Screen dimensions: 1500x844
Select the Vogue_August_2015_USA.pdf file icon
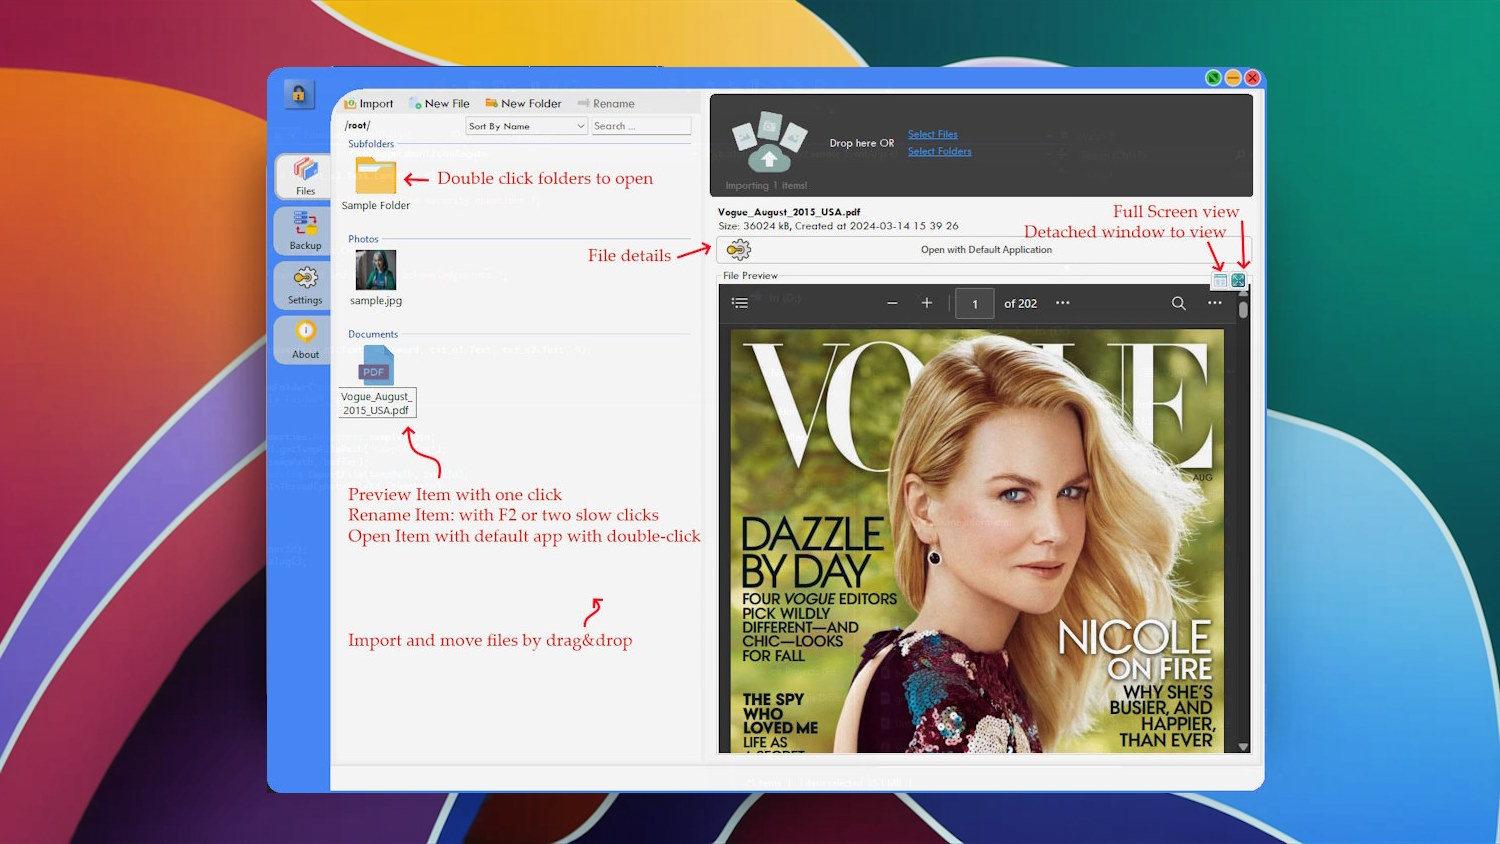pos(377,365)
